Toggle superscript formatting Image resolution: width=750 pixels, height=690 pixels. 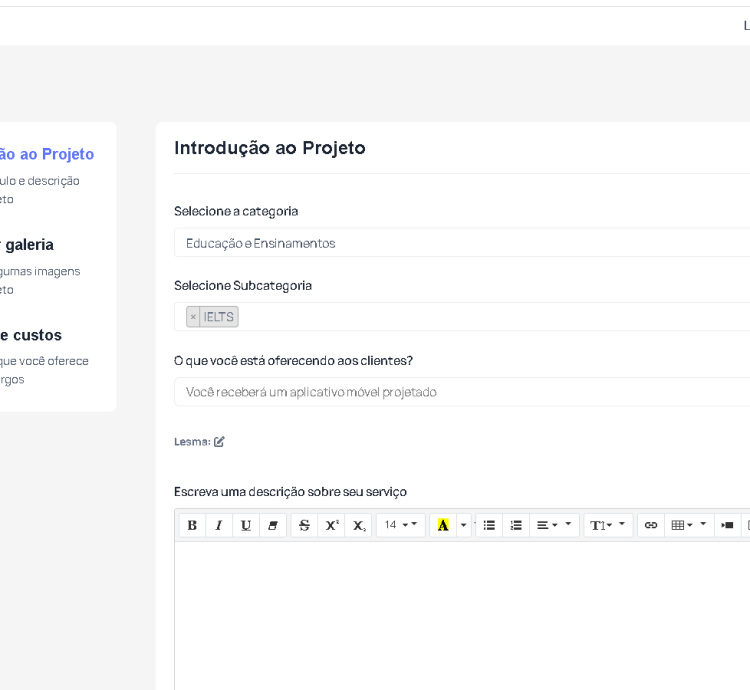tap(332, 525)
